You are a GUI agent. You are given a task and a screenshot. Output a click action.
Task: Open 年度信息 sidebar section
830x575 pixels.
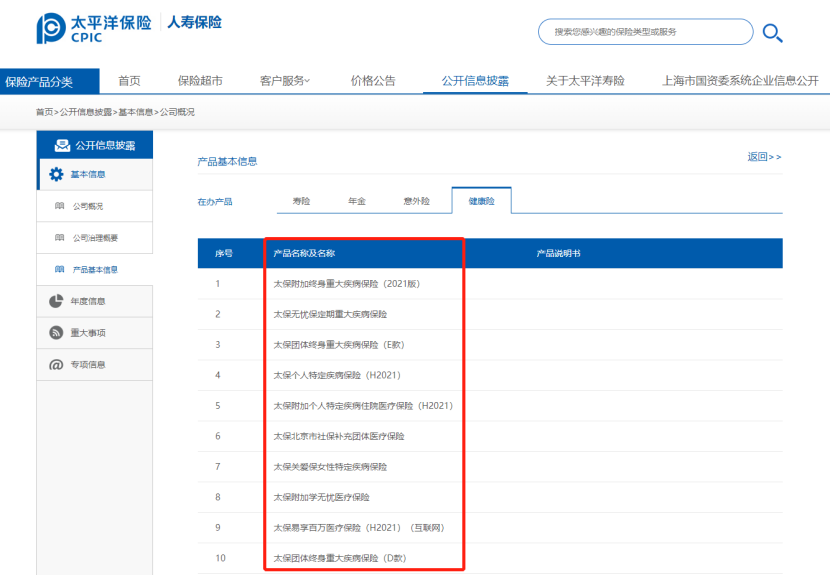pyautogui.click(x=95, y=301)
